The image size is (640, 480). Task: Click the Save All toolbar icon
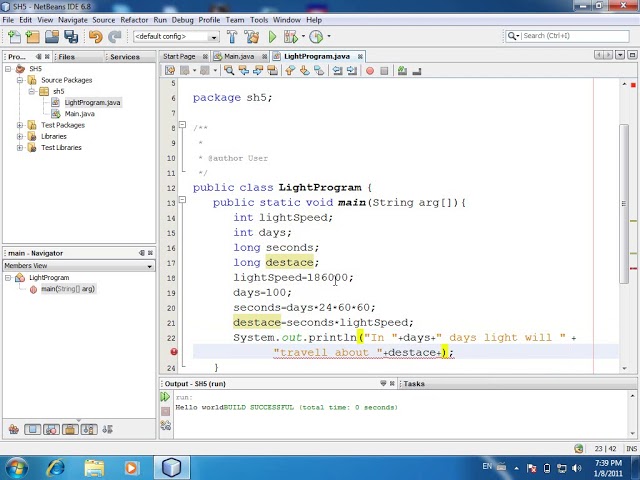pos(71,37)
